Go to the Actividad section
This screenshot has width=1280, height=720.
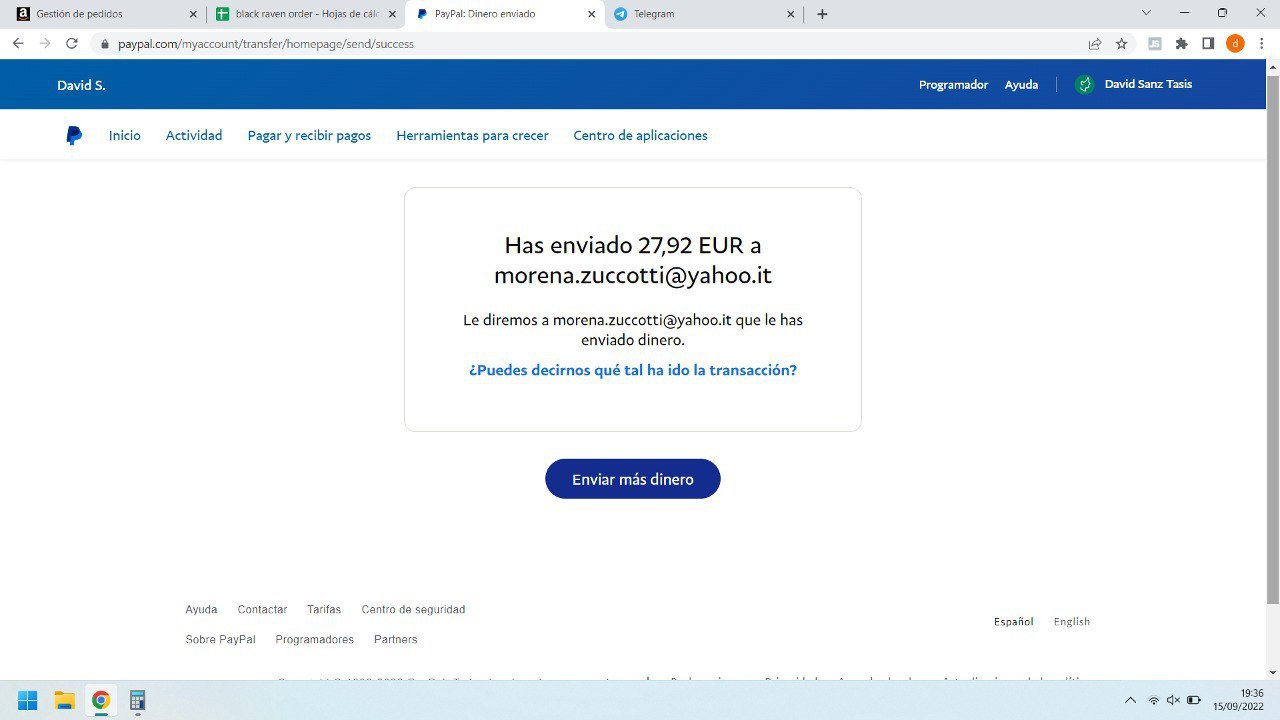tap(194, 135)
